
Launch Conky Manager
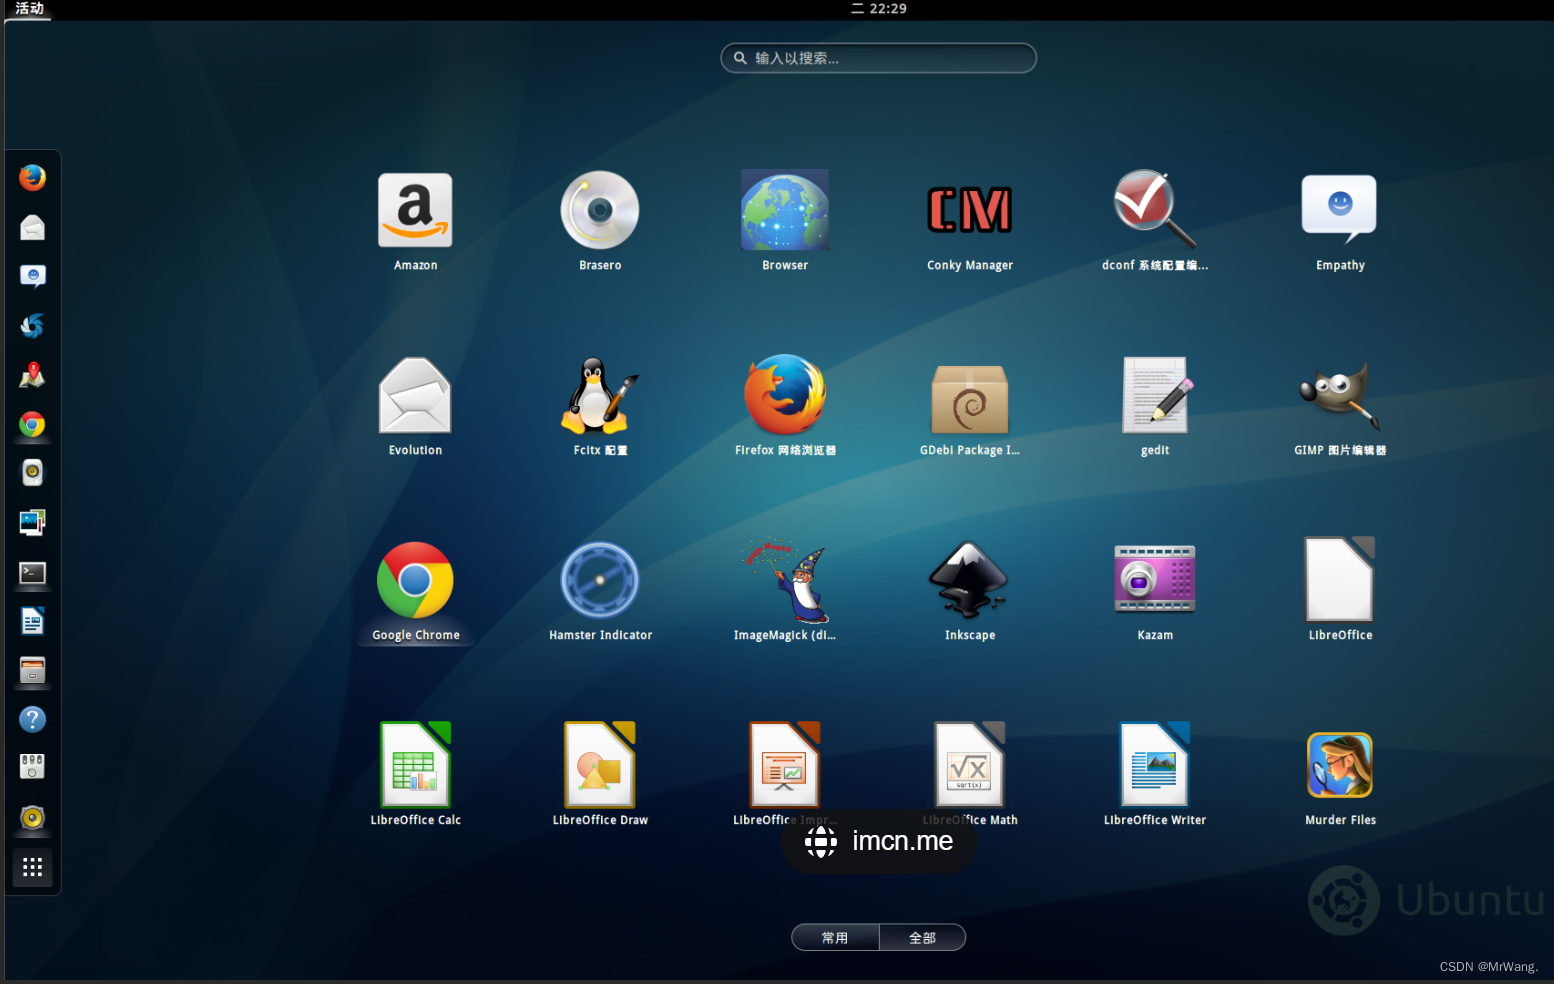point(970,210)
